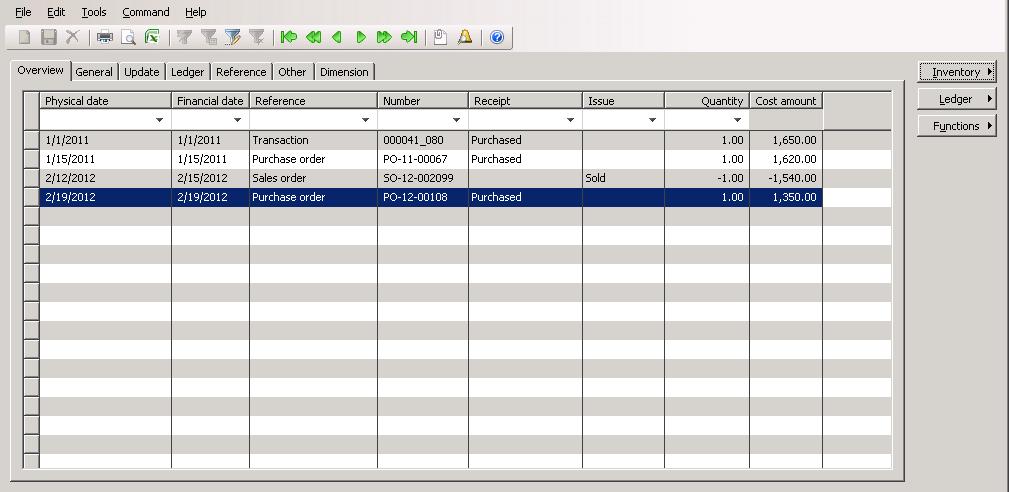Open the Command menu

click(145, 12)
